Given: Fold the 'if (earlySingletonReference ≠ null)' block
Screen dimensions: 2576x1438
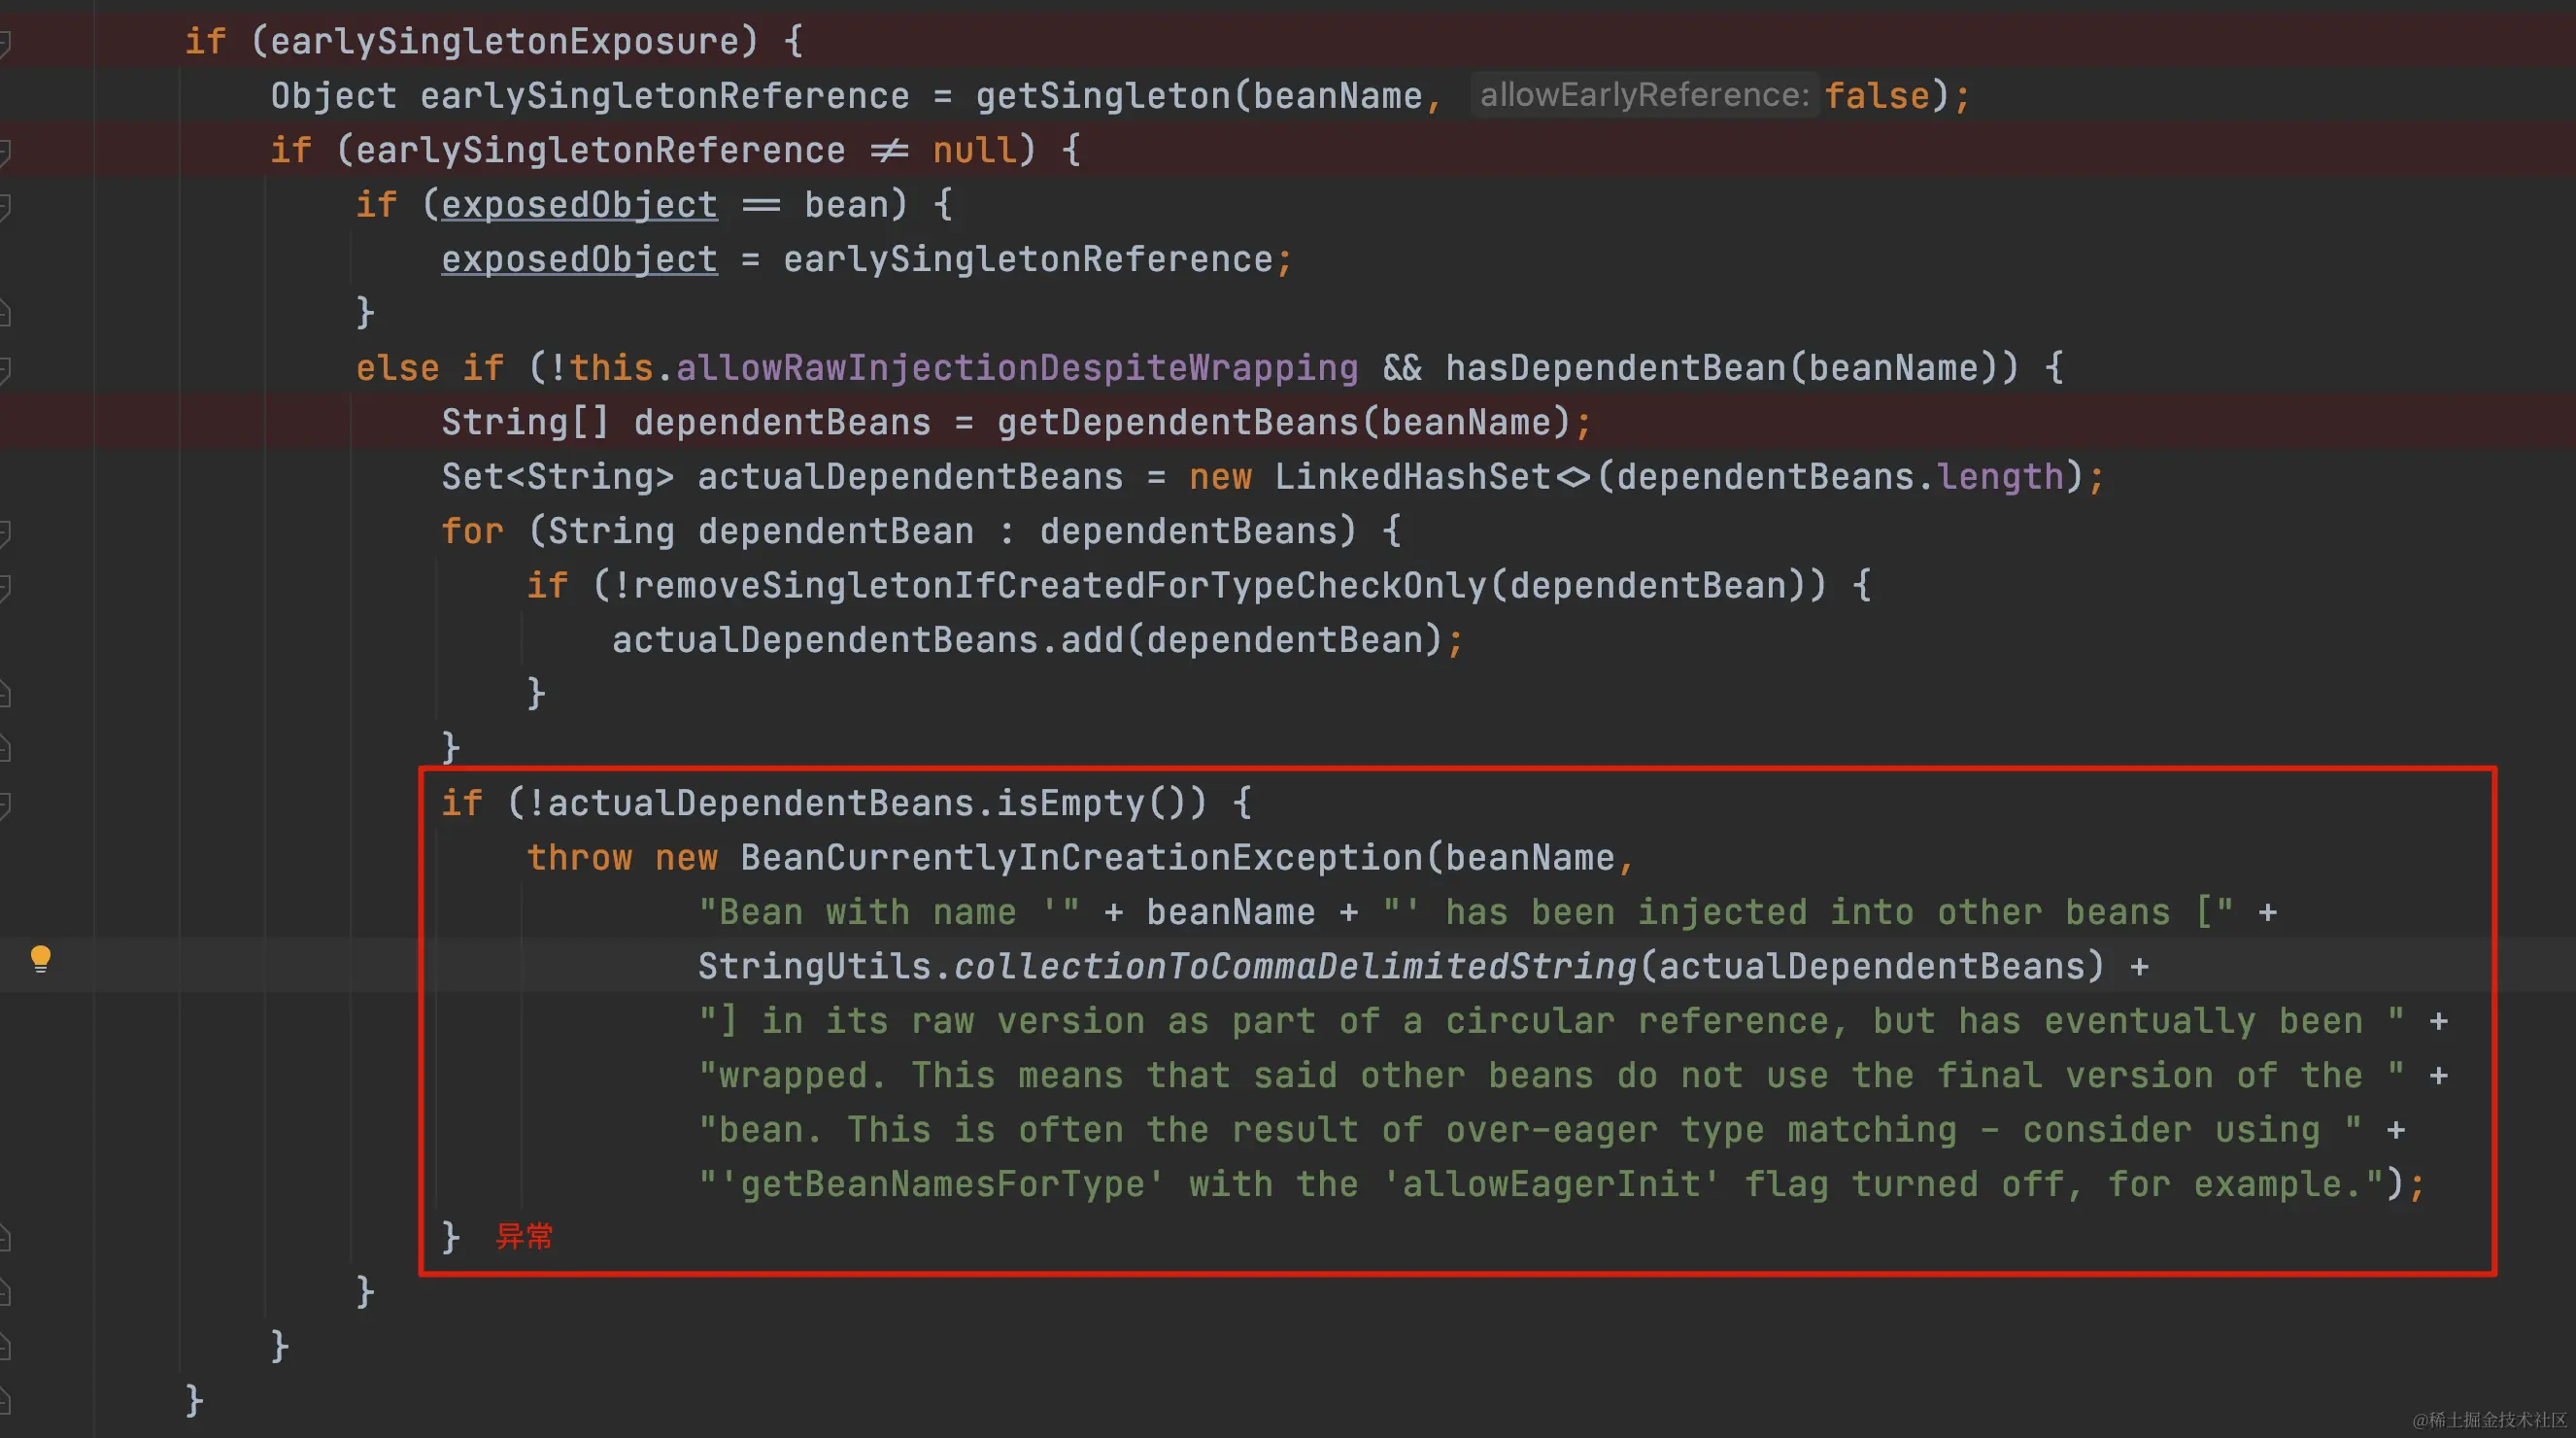Looking at the screenshot, I should point(5,151).
